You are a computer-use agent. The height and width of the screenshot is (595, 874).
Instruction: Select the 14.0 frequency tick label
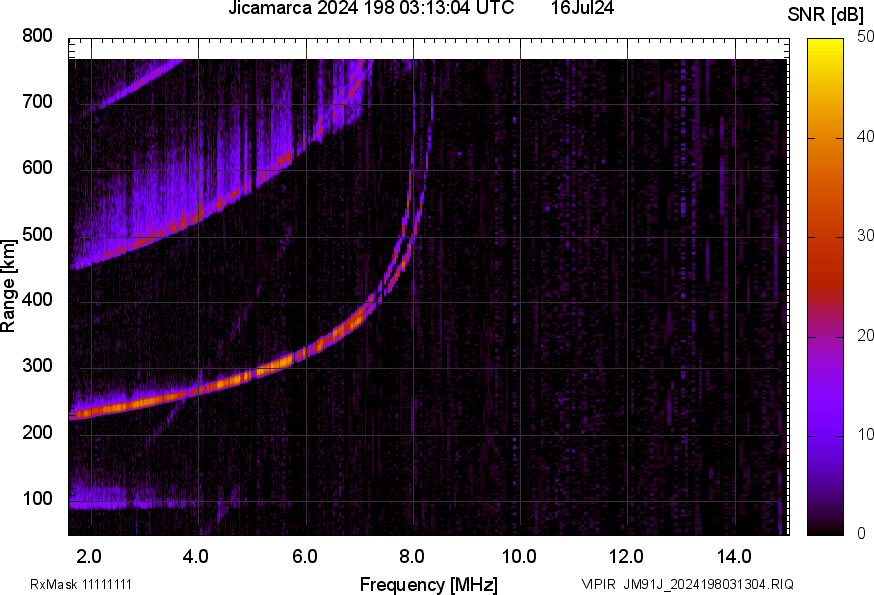pos(735,555)
